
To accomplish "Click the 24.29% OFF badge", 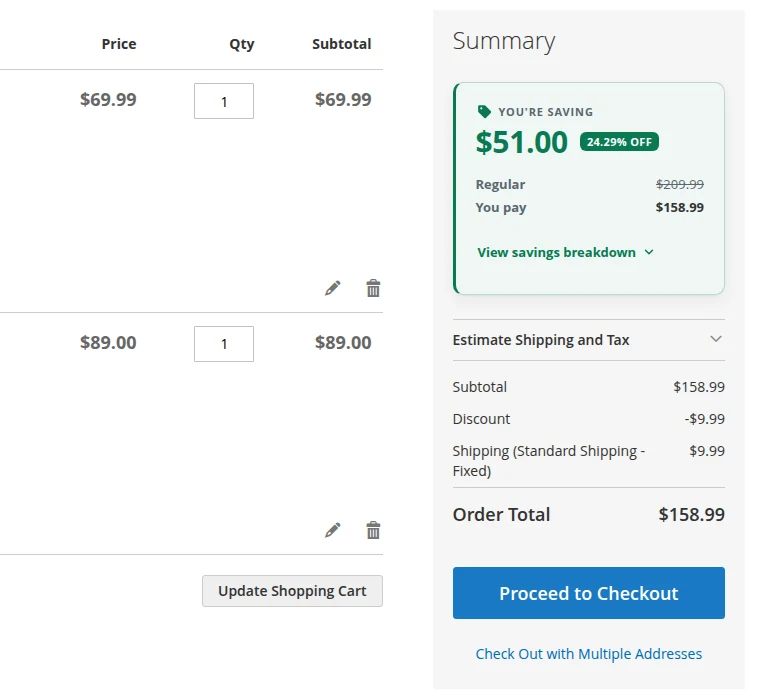I will coord(619,142).
